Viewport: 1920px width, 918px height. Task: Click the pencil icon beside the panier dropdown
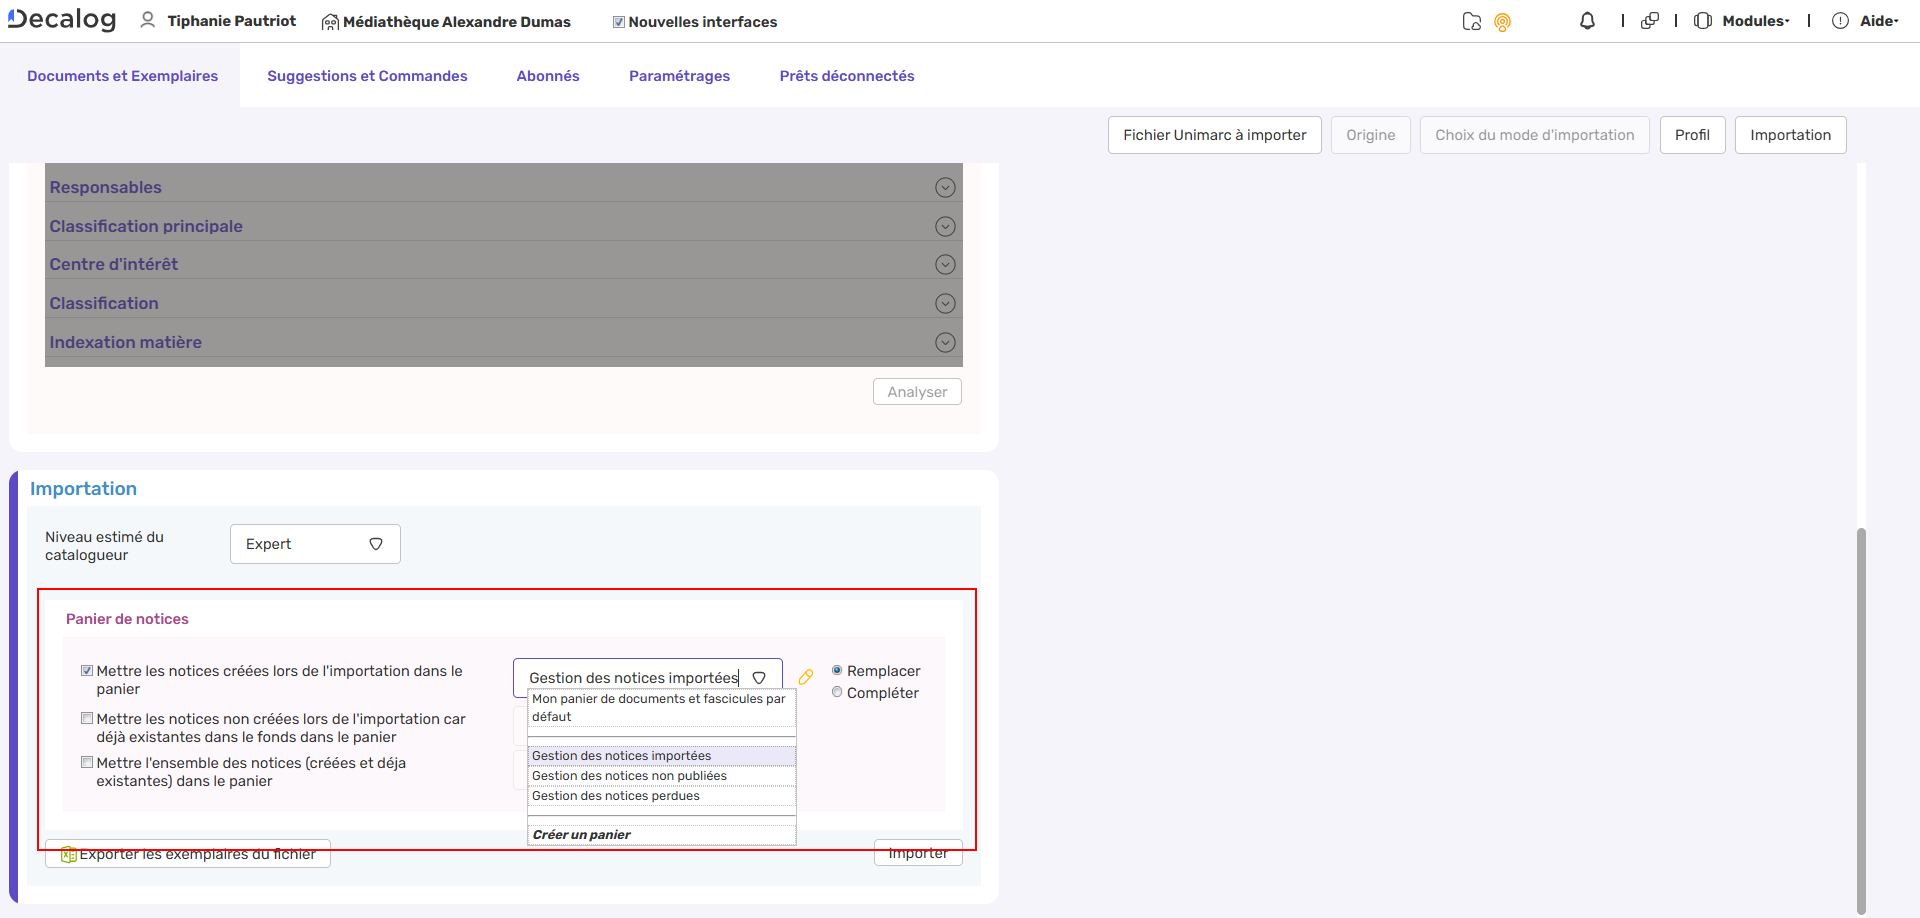coord(806,677)
